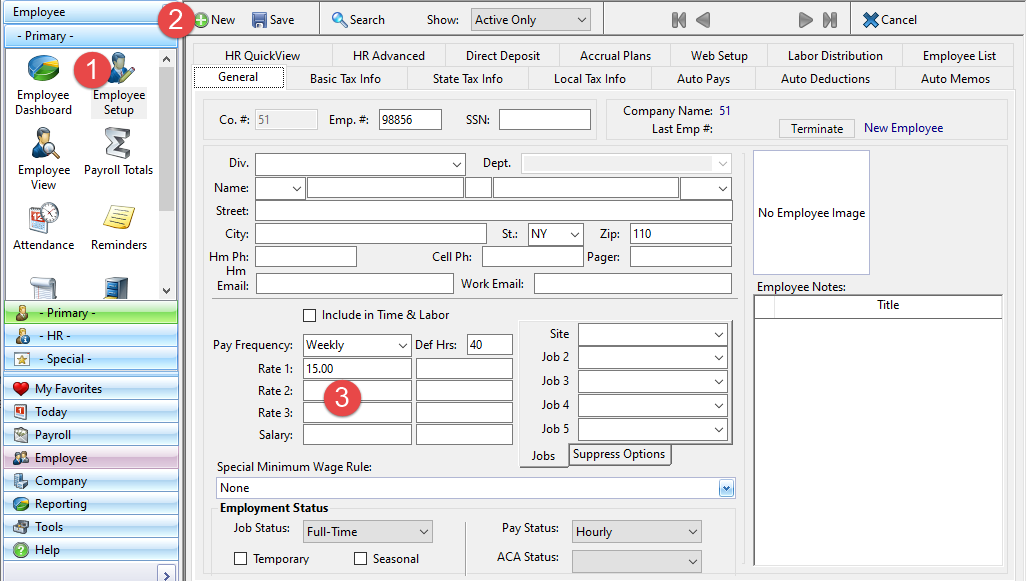Click into the Work Email field
The image size is (1027, 581).
coord(633,284)
